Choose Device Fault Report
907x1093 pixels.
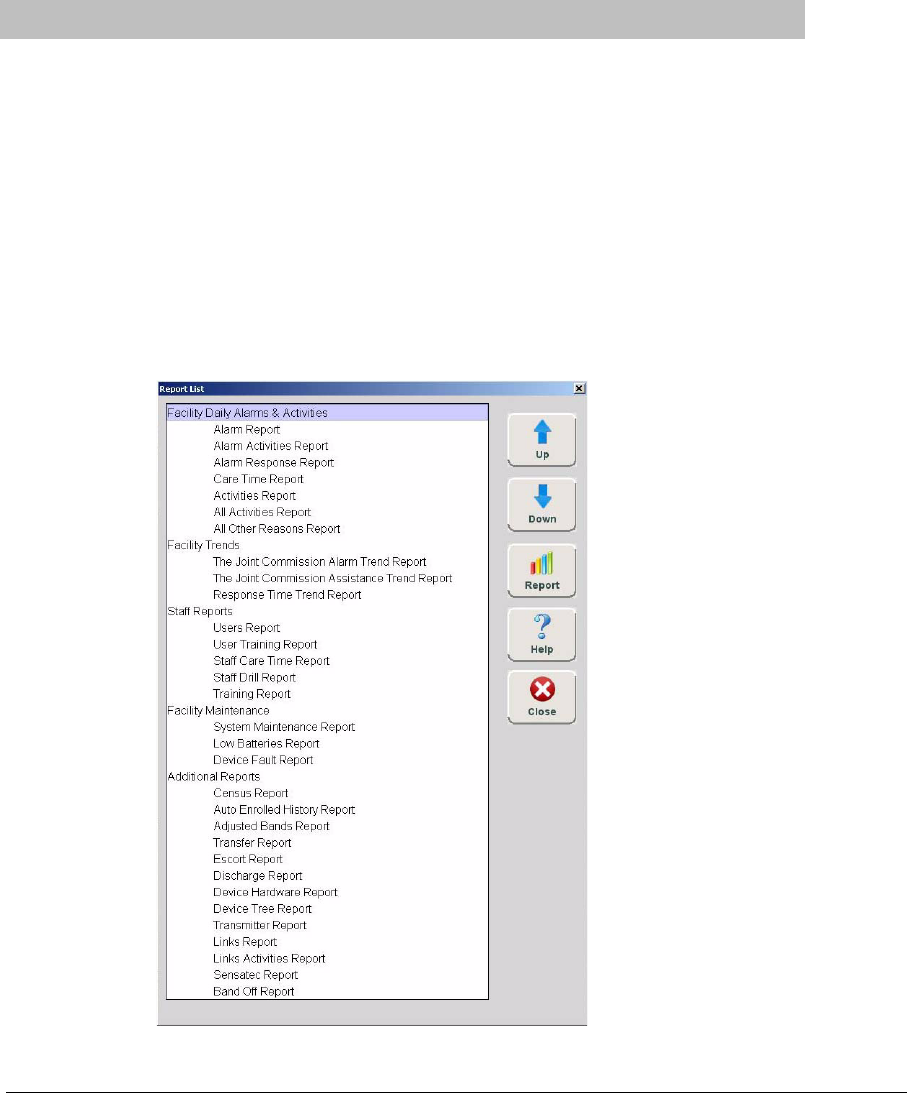263,760
